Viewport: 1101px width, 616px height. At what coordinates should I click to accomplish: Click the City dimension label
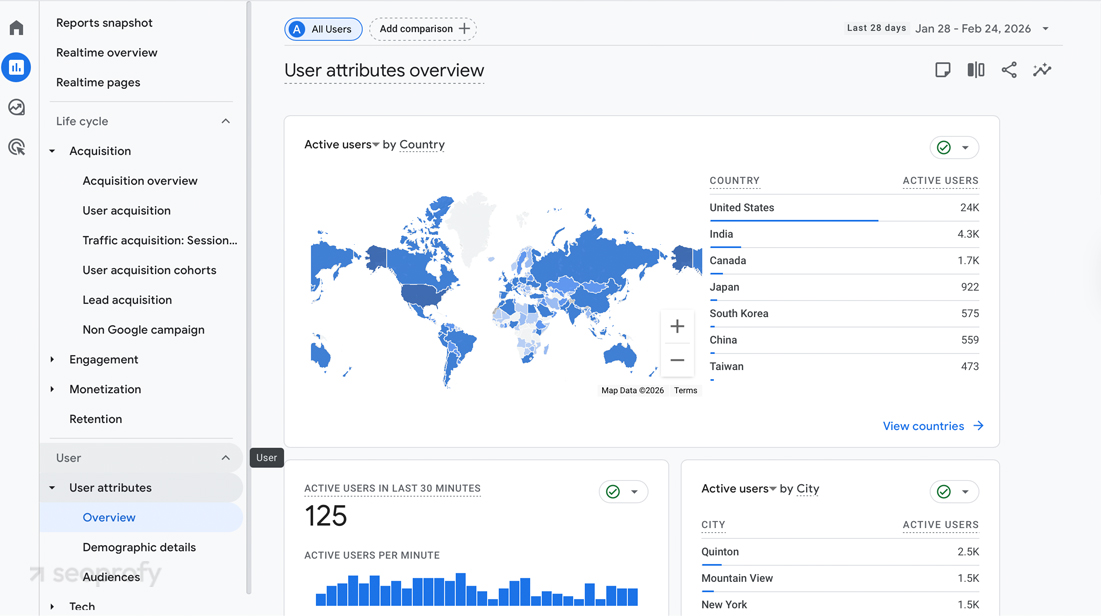(x=807, y=489)
